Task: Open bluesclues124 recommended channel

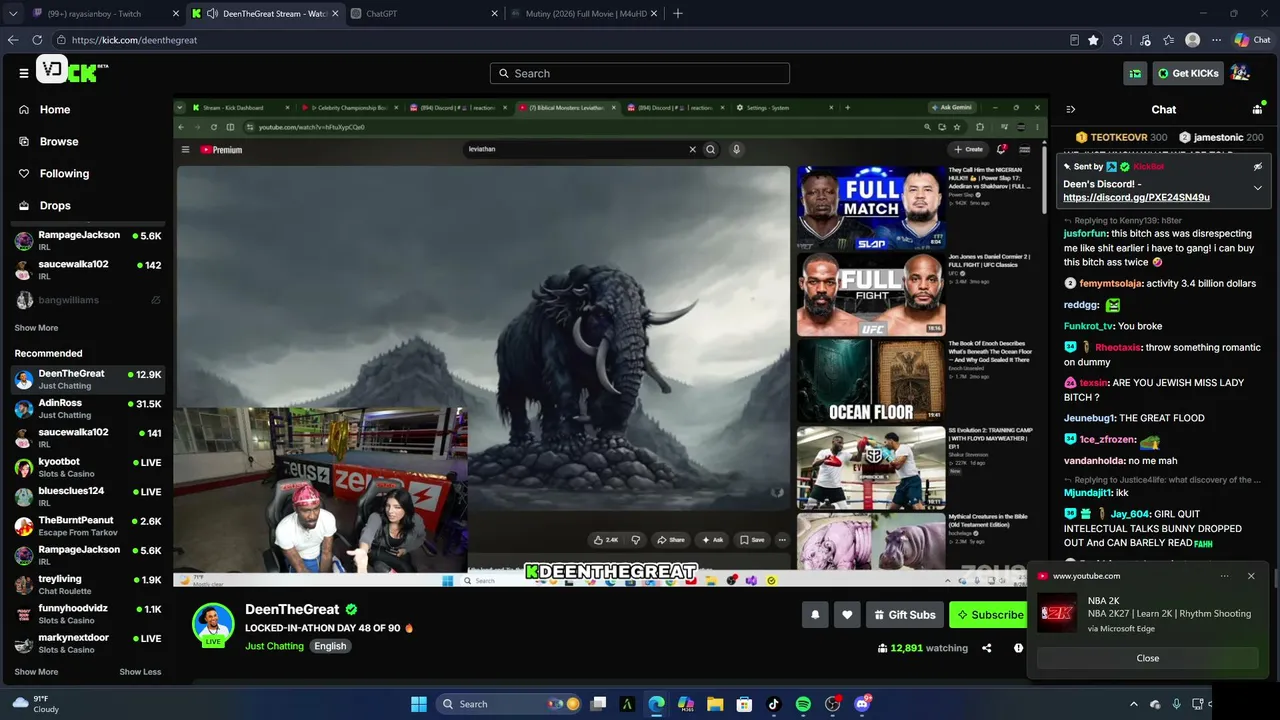Action: tap(88, 497)
